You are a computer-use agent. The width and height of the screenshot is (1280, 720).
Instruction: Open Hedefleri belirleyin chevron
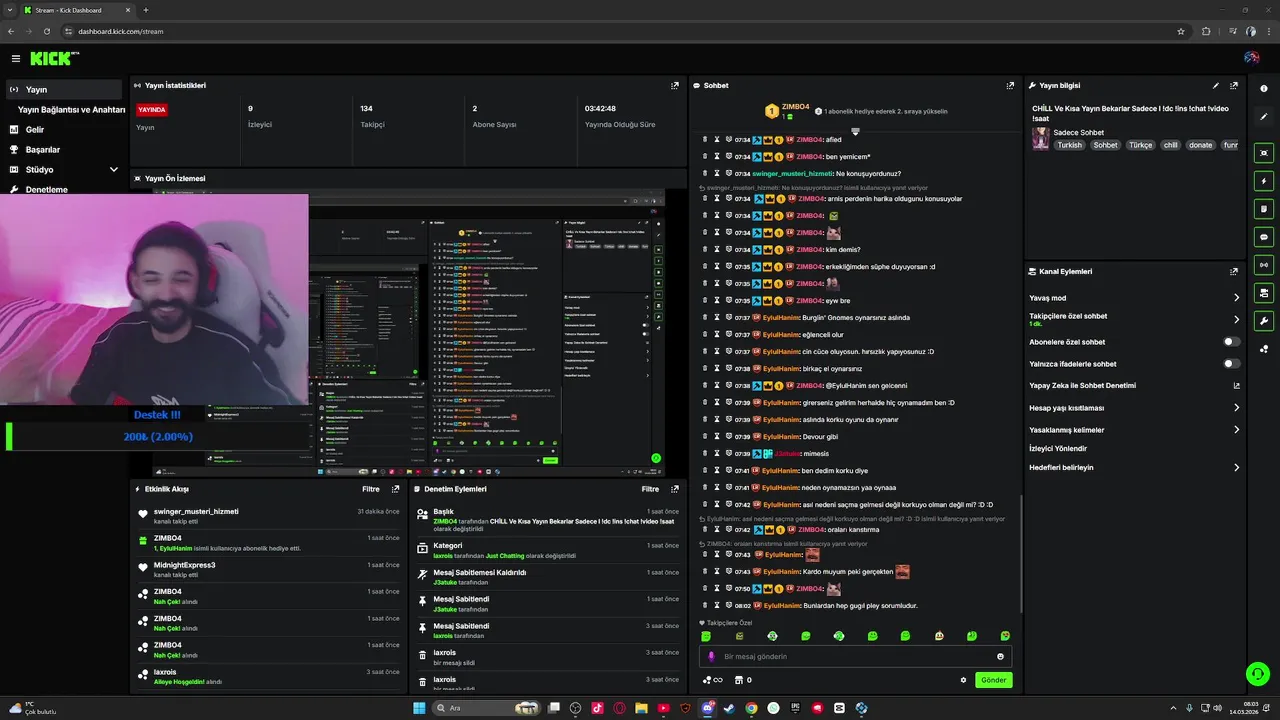coord(1236,468)
